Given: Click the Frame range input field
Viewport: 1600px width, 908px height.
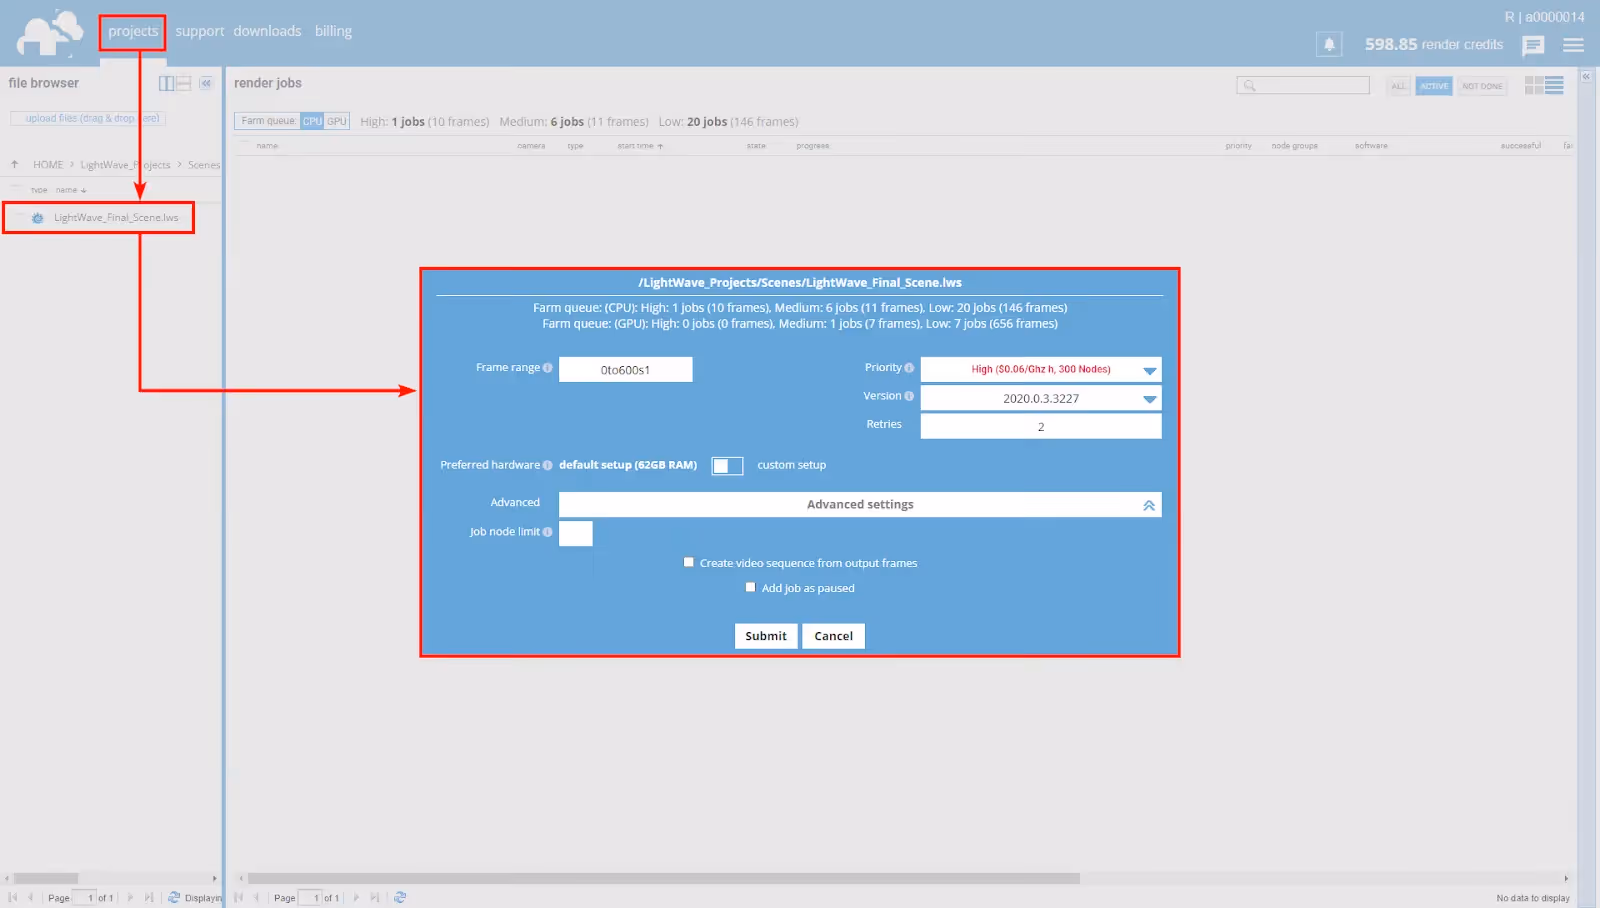Looking at the screenshot, I should (625, 370).
